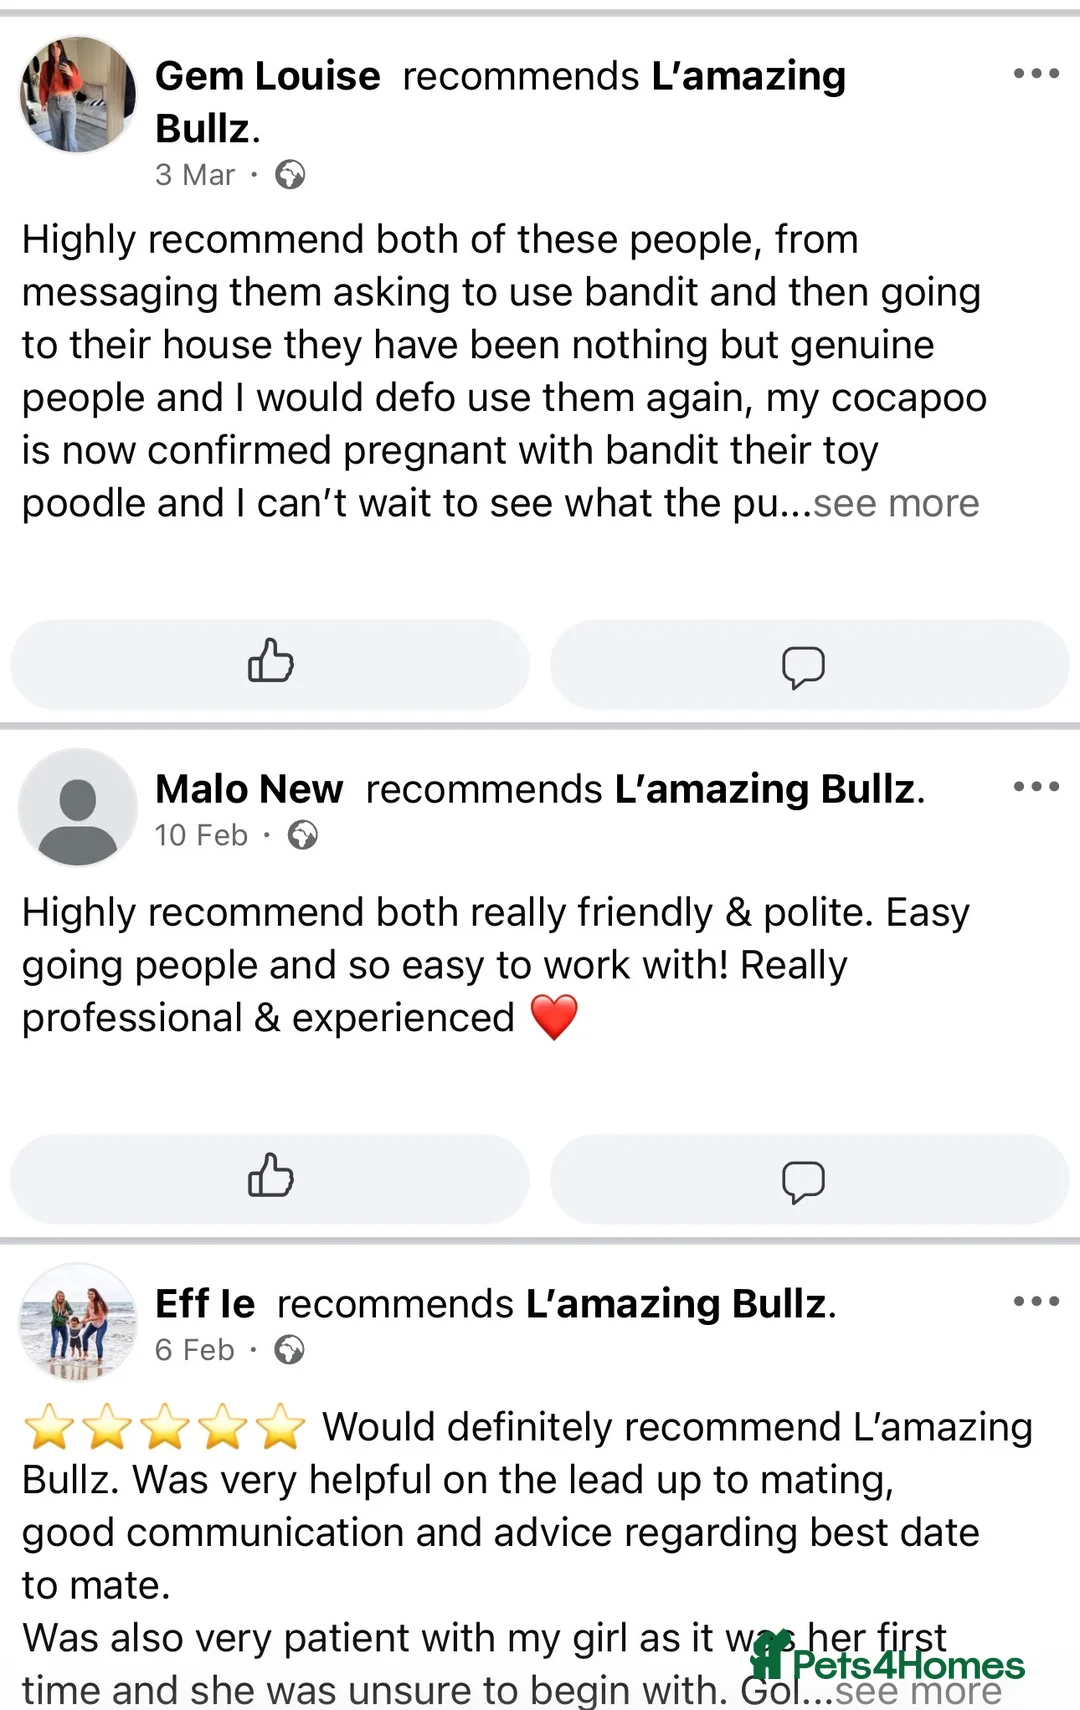Open L'amazing Bullz page from Malo's post
1080x1710 pixels.
tap(765, 789)
